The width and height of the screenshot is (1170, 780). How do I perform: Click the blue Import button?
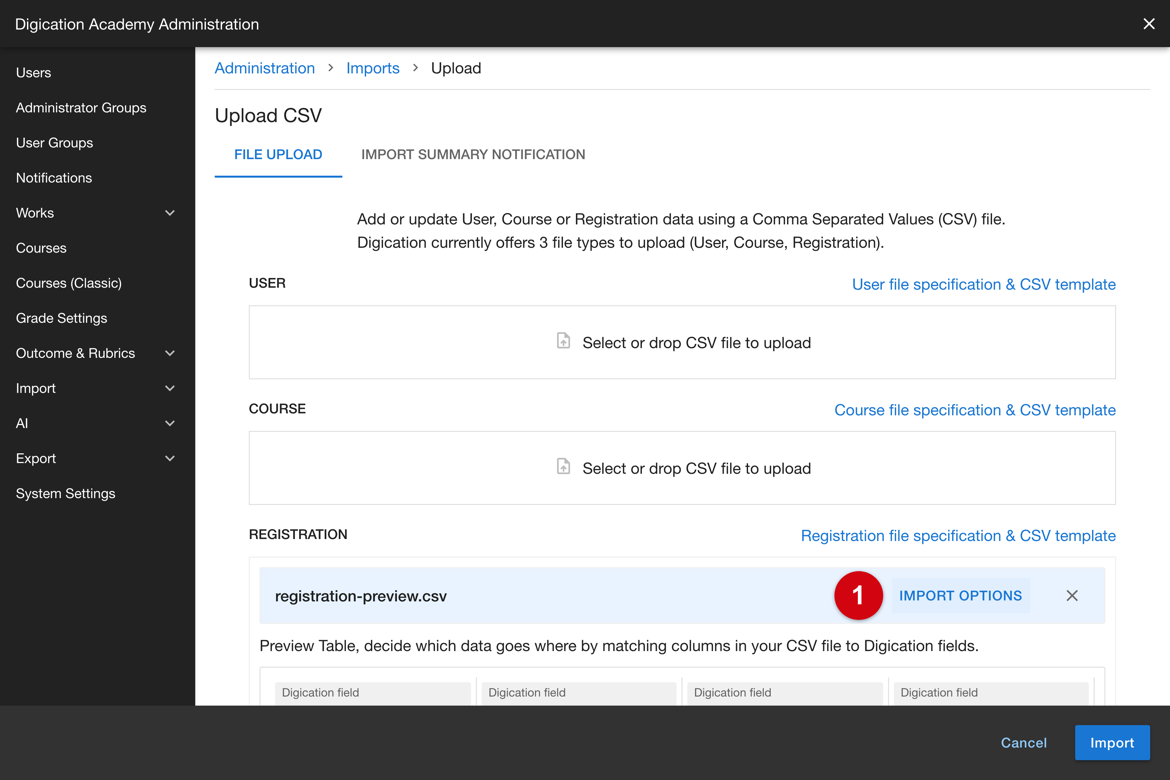pos(1112,743)
